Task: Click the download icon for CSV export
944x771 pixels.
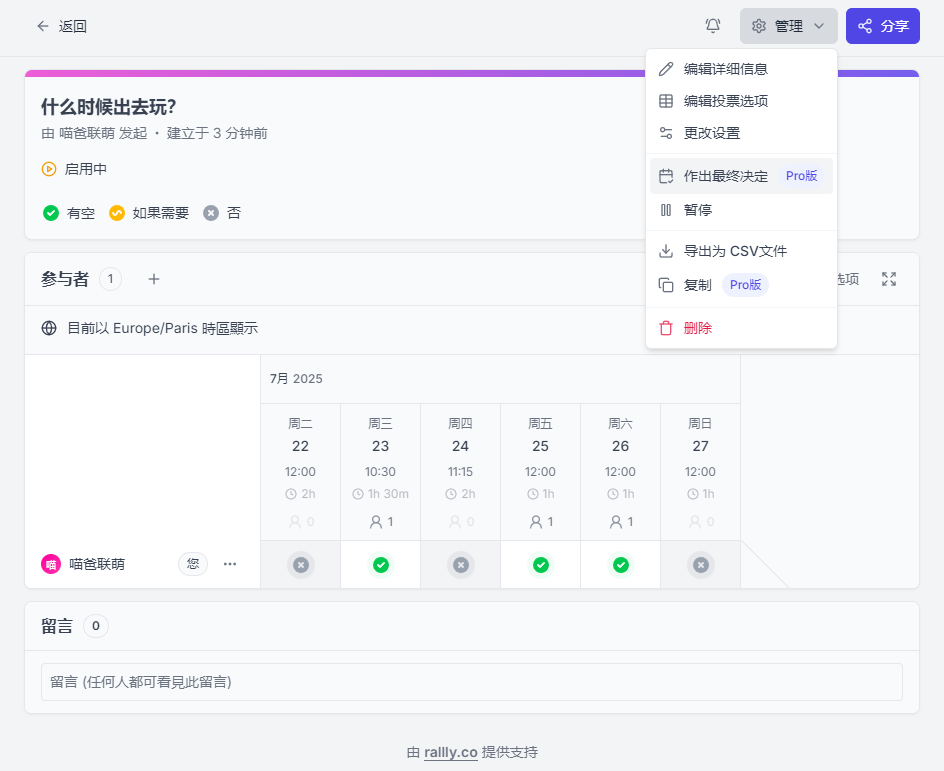Action: 666,251
